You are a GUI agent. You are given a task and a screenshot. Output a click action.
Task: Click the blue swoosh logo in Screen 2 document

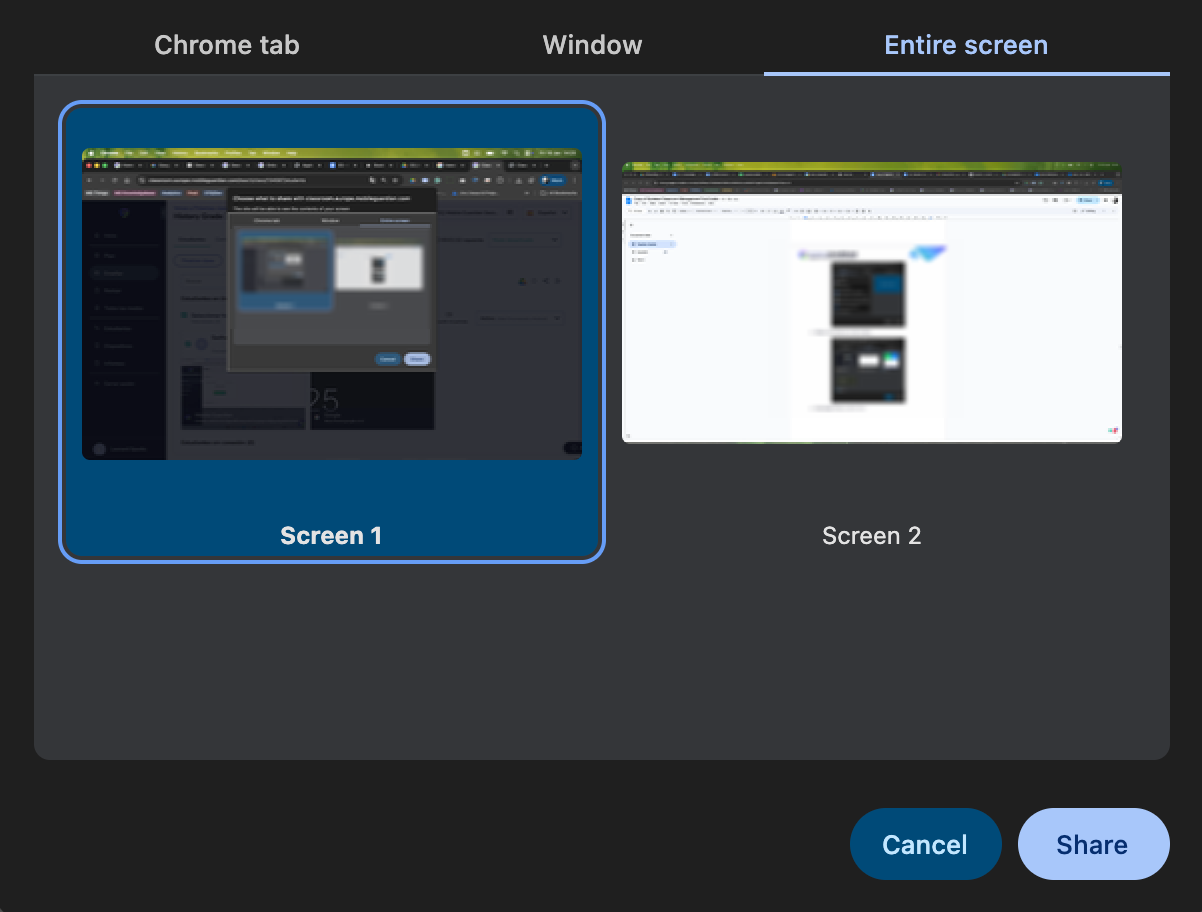tap(927, 254)
